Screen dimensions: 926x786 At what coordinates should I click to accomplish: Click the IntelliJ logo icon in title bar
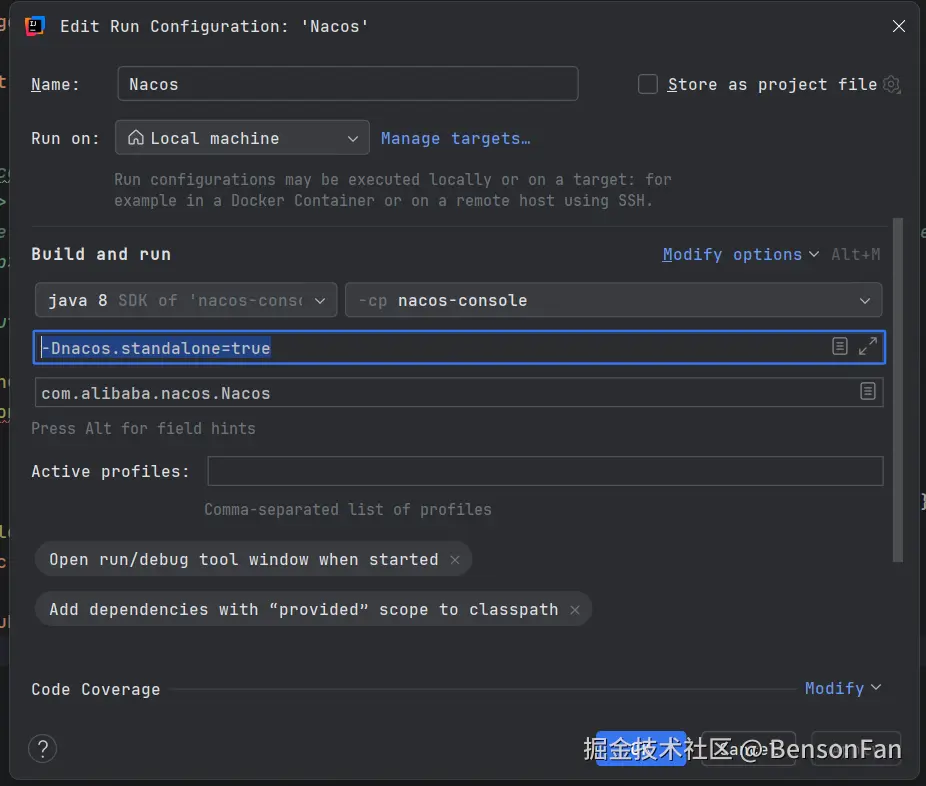(35, 26)
